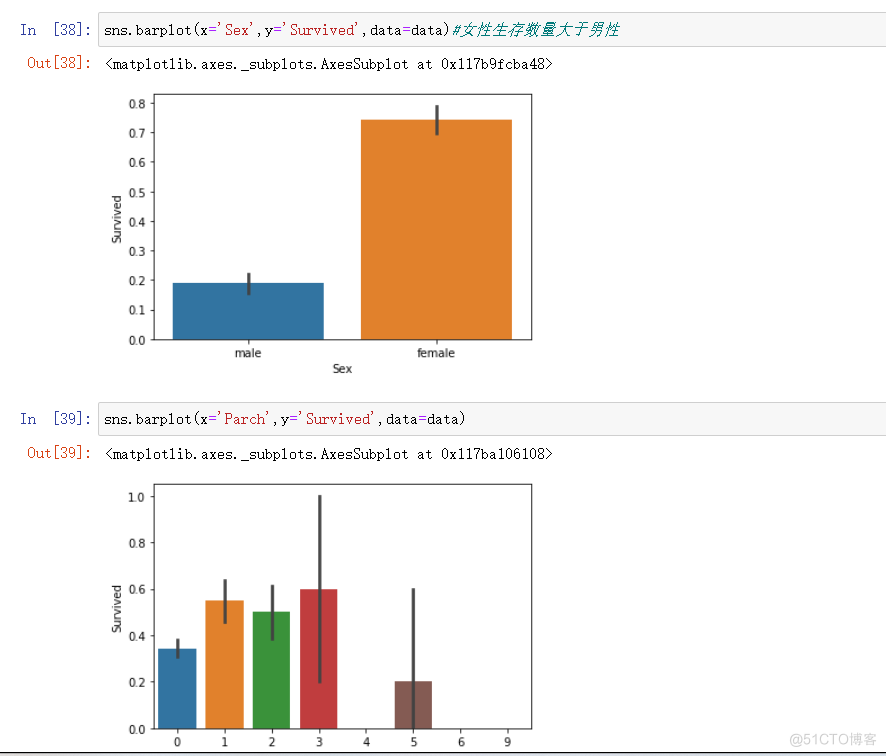Click the red bar for Parch 3
Image resolution: width=886 pixels, height=756 pixels.
[319, 659]
